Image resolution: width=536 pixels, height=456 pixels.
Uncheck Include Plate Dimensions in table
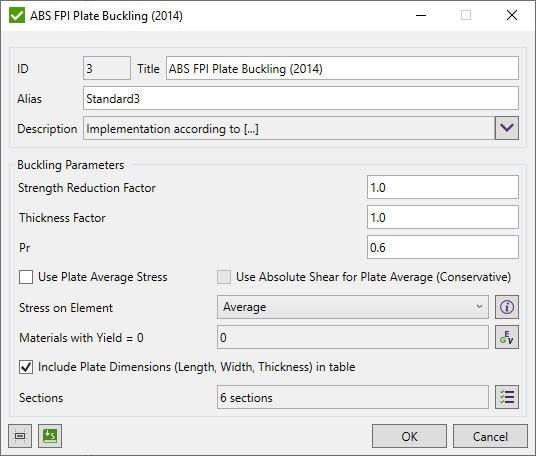coord(26,367)
